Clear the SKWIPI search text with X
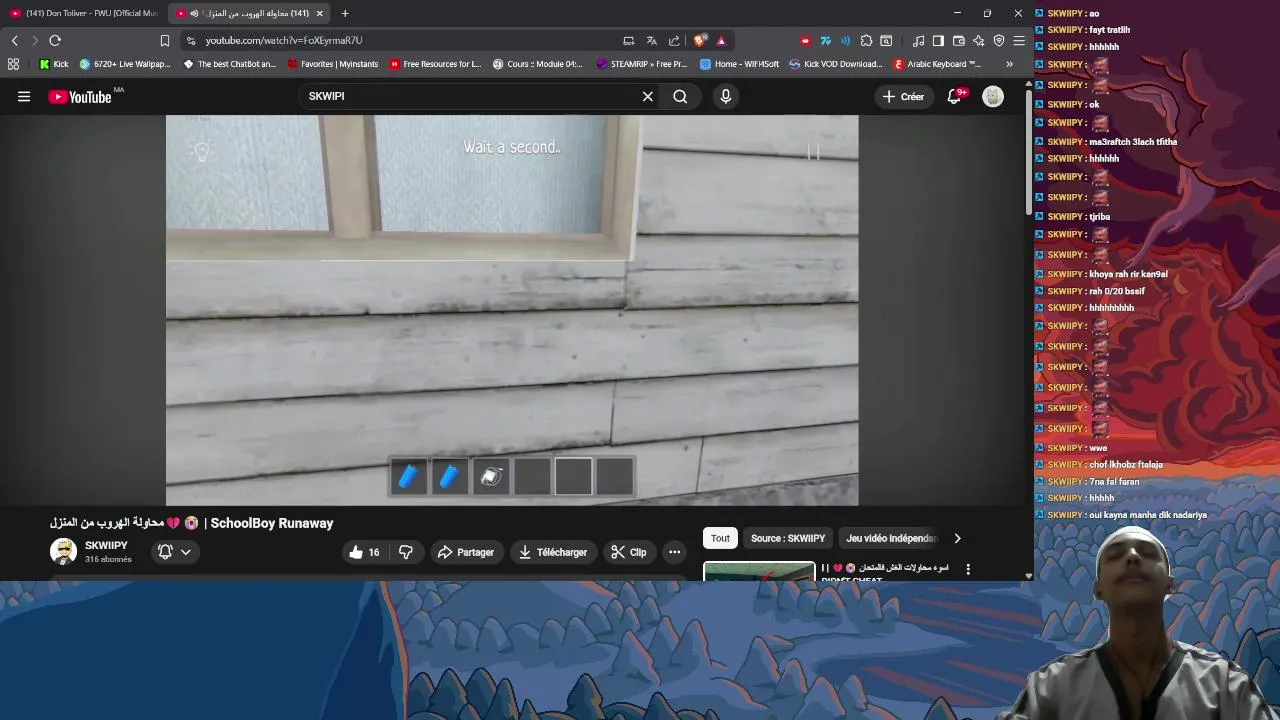Viewport: 1280px width, 720px height. [647, 96]
